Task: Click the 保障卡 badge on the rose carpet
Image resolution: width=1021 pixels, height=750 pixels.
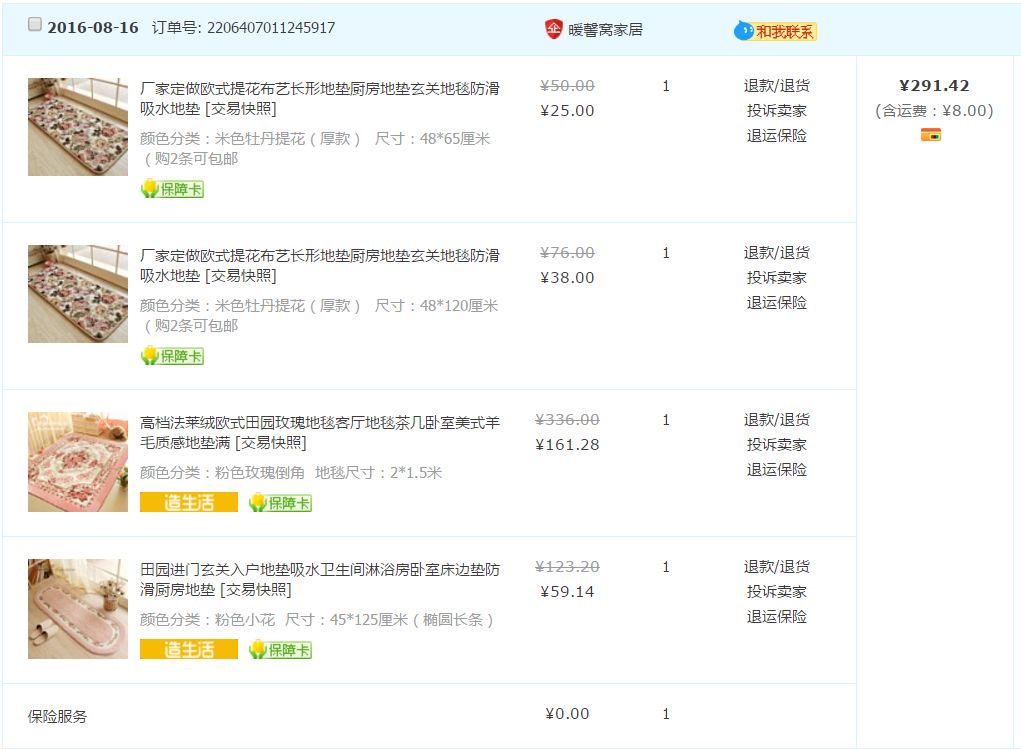Action: coord(280,502)
